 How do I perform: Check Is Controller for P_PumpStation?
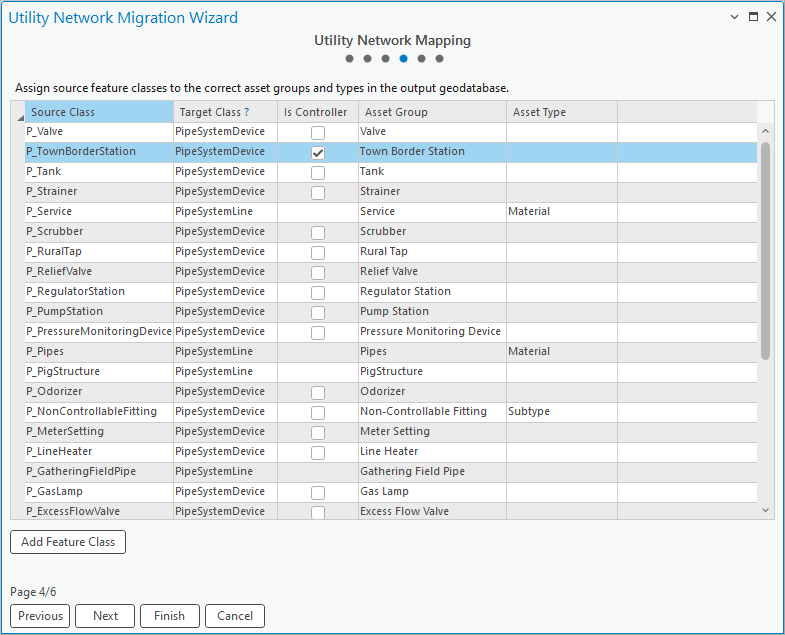click(x=318, y=313)
